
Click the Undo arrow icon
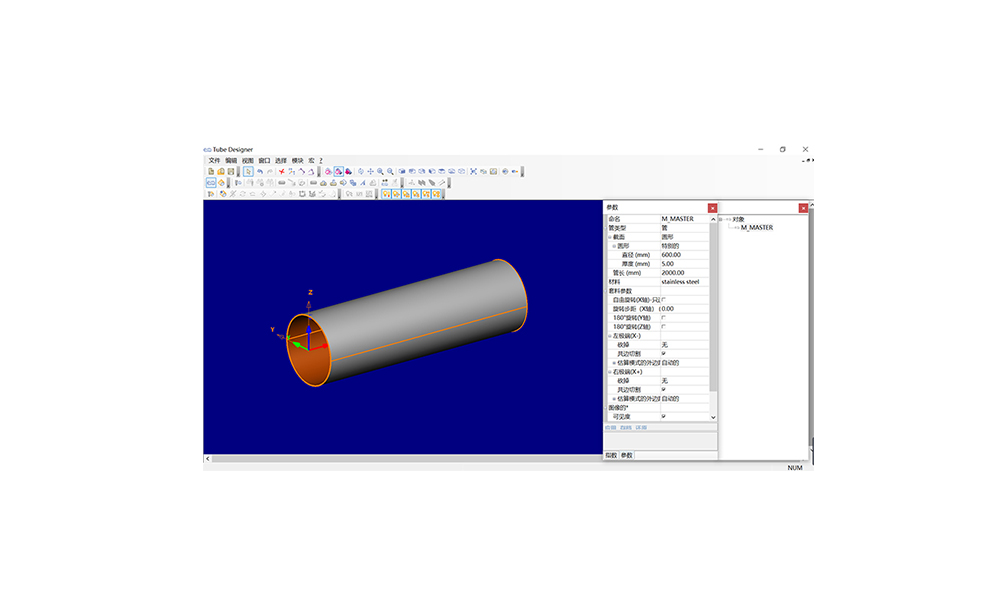pos(260,172)
